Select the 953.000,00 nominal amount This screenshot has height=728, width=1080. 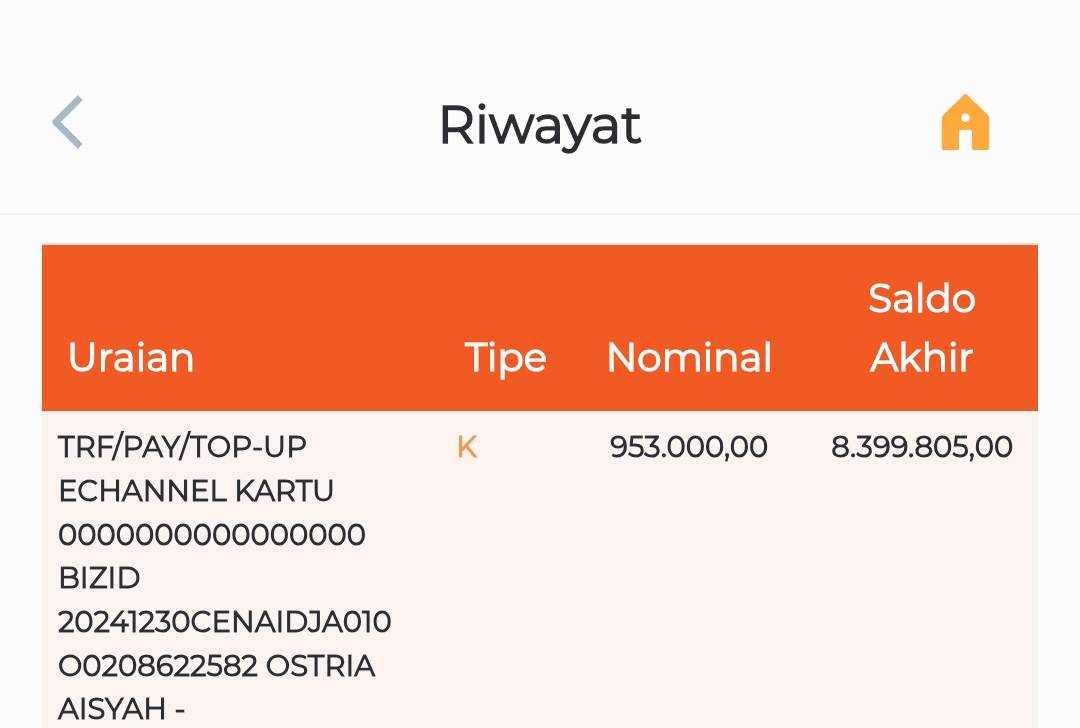pyautogui.click(x=689, y=447)
